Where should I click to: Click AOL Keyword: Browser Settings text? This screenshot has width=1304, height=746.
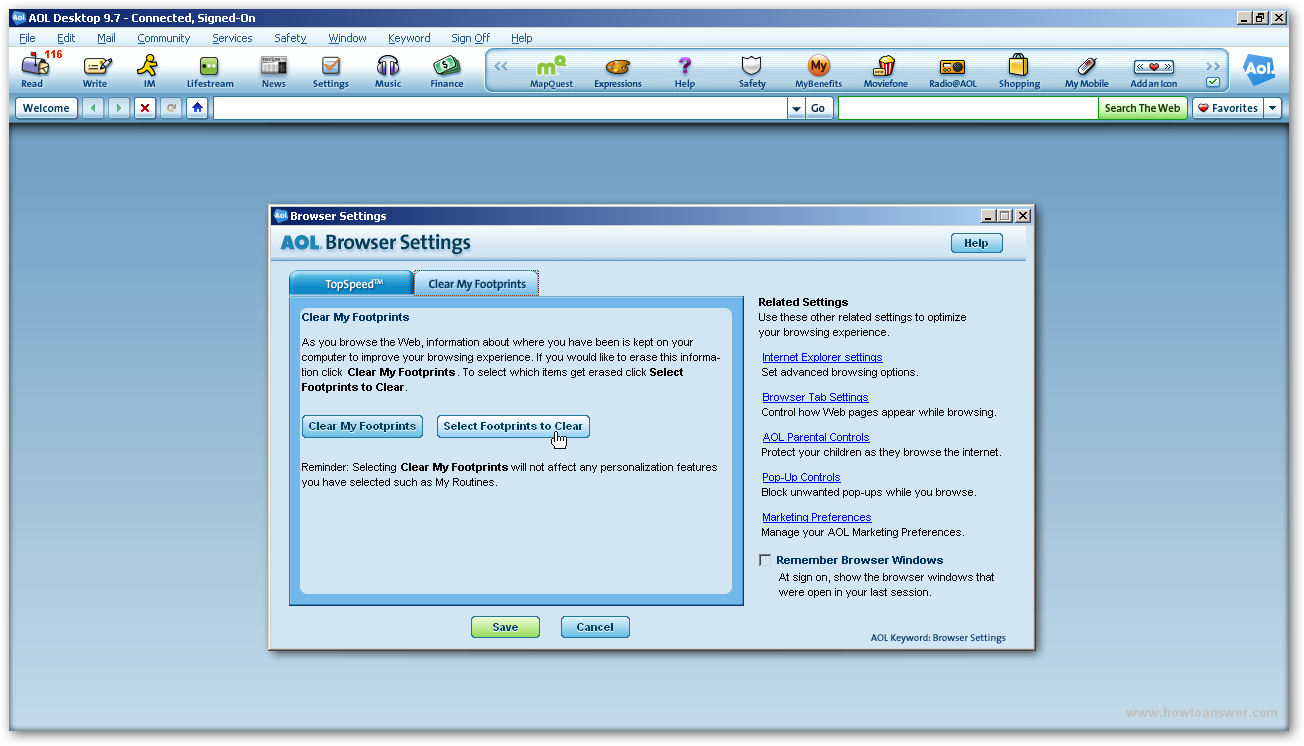pos(938,638)
